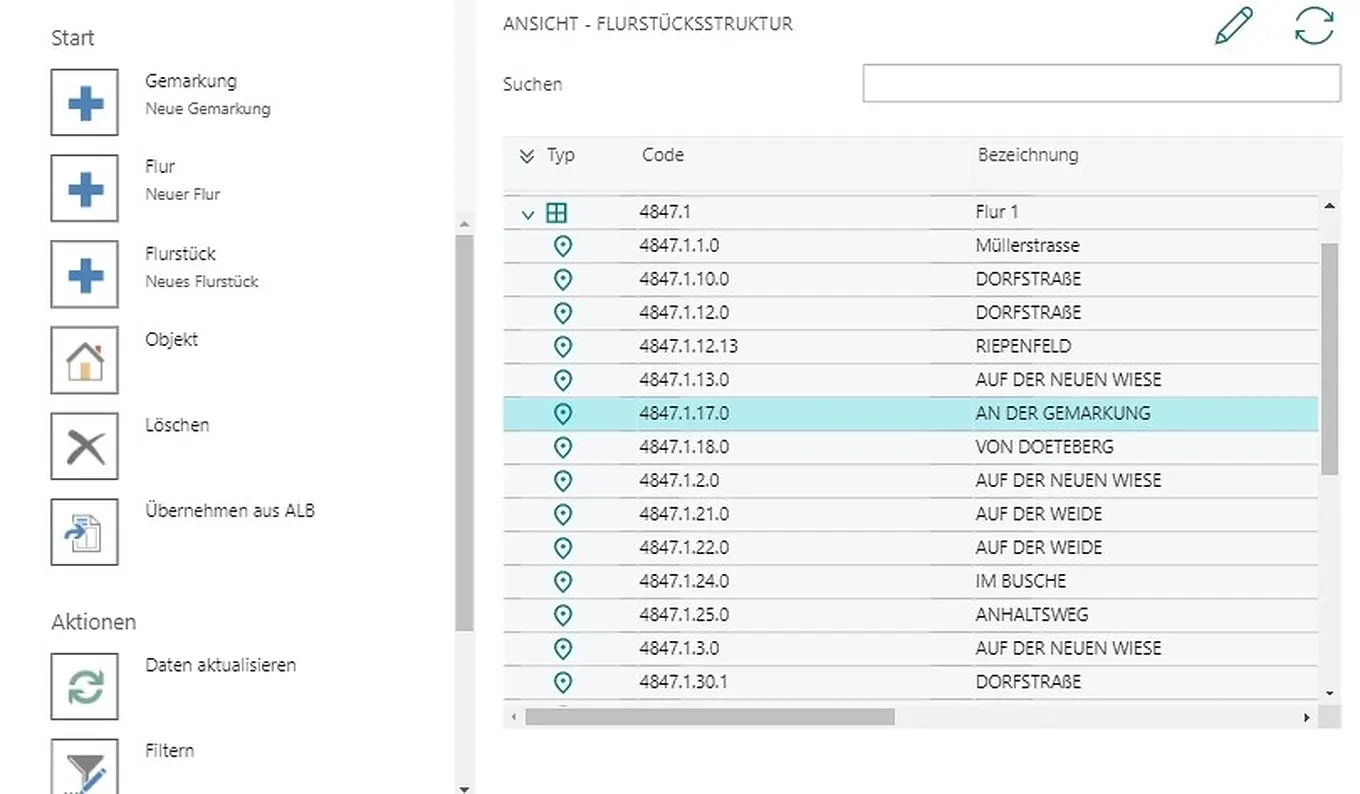Toggle expand-all double chevron beside Typ
The width and height of the screenshot is (1360, 794).
pyautogui.click(x=527, y=156)
